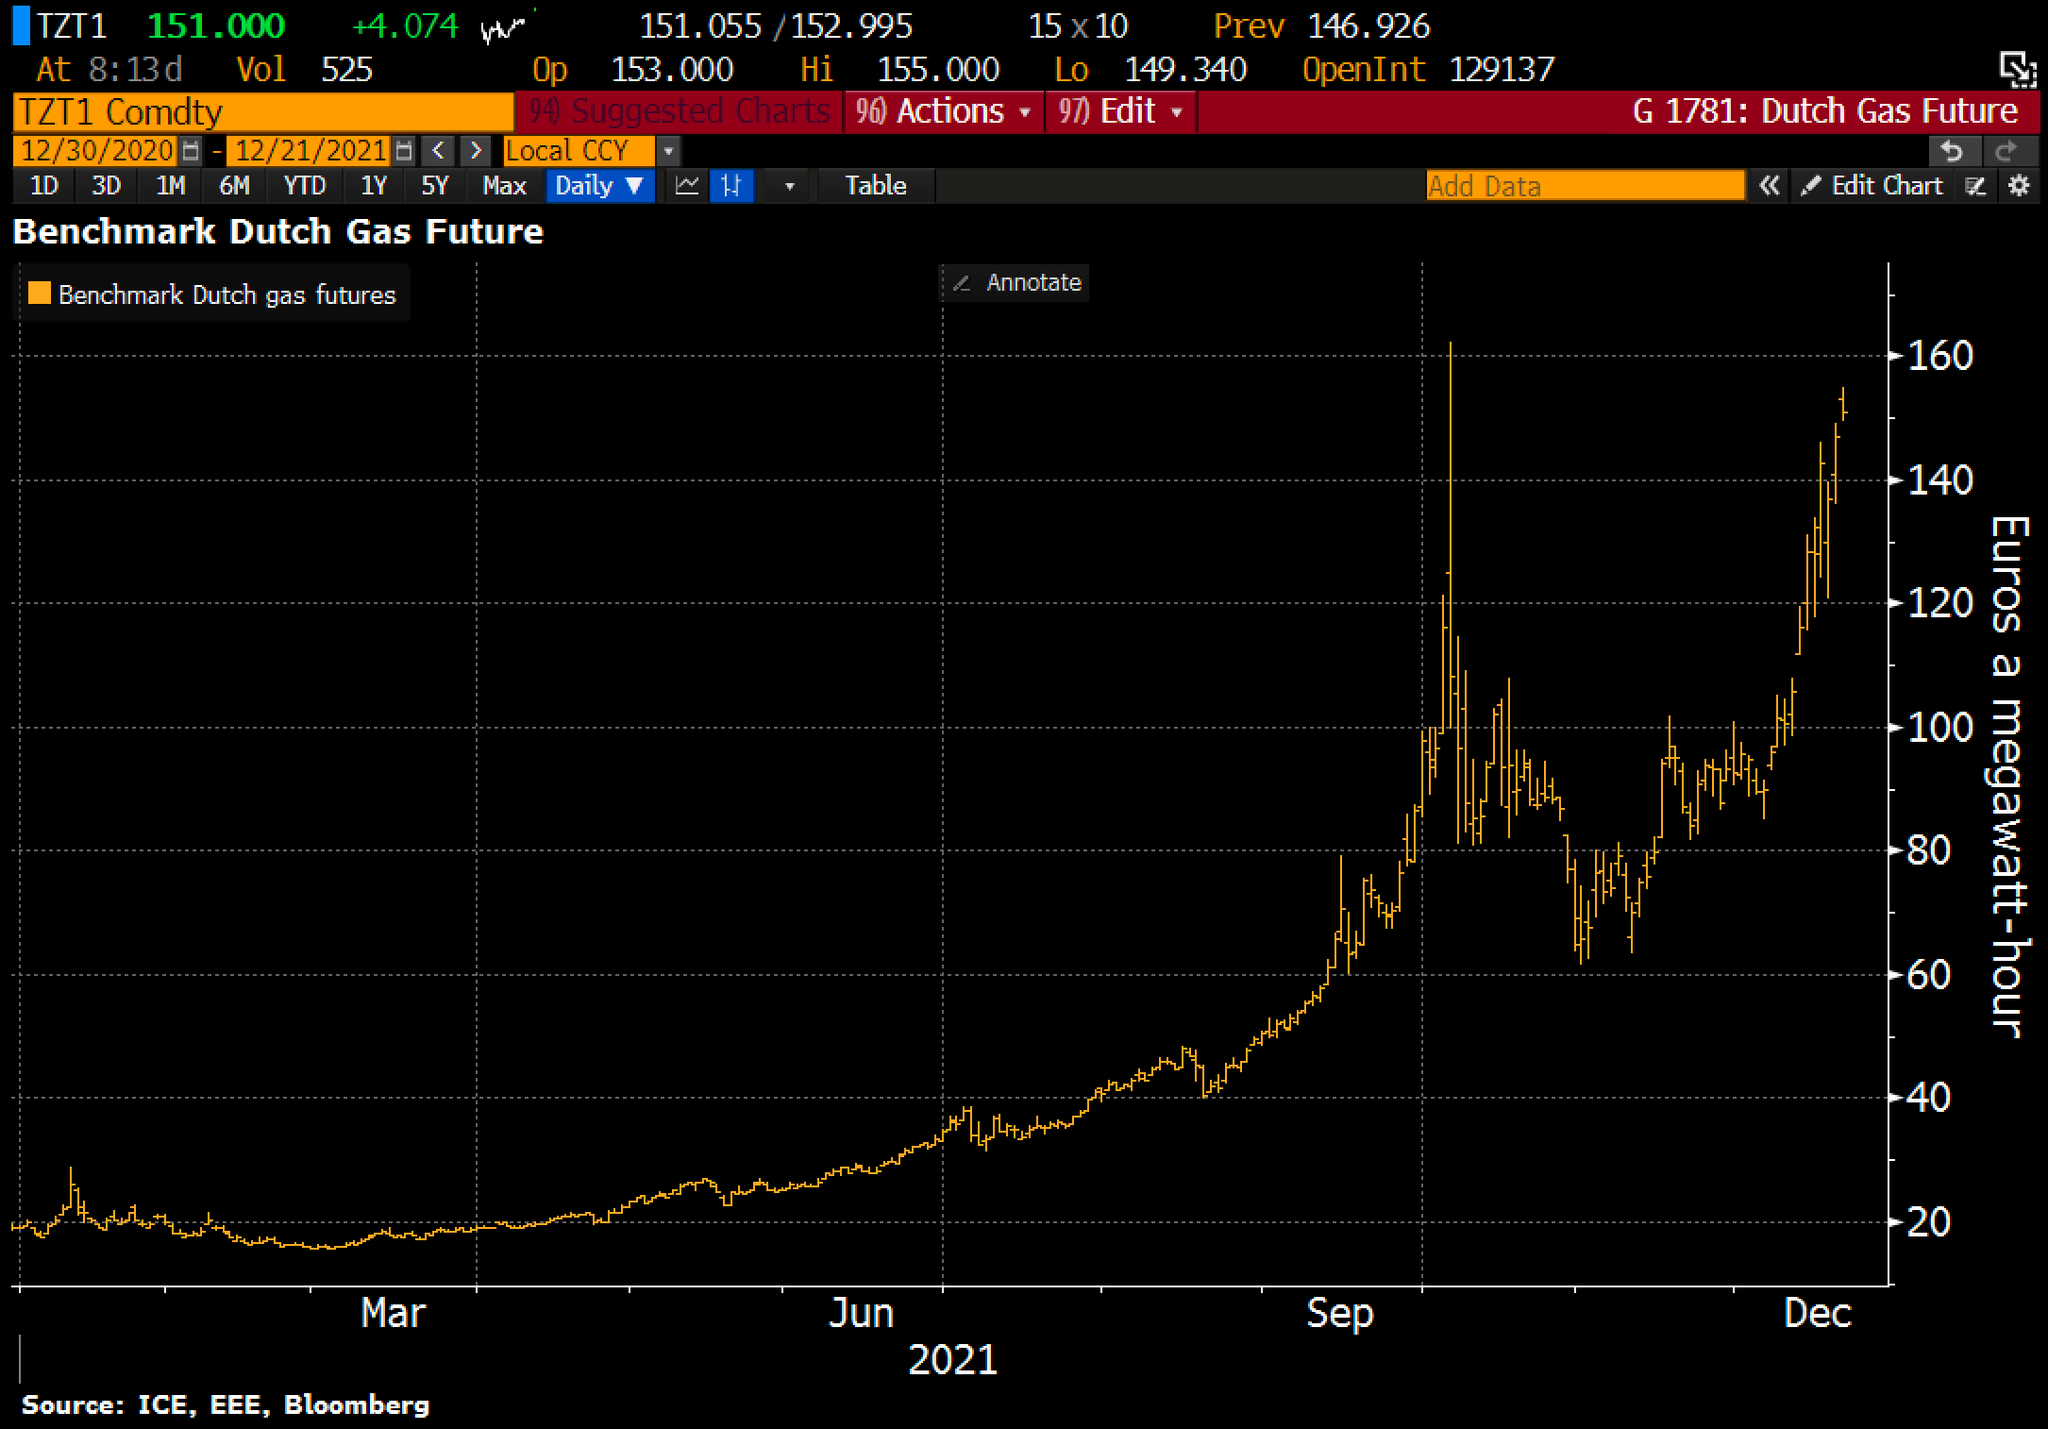Switch to line chart type icon
Screen dimensions: 2048x1429
tap(687, 186)
